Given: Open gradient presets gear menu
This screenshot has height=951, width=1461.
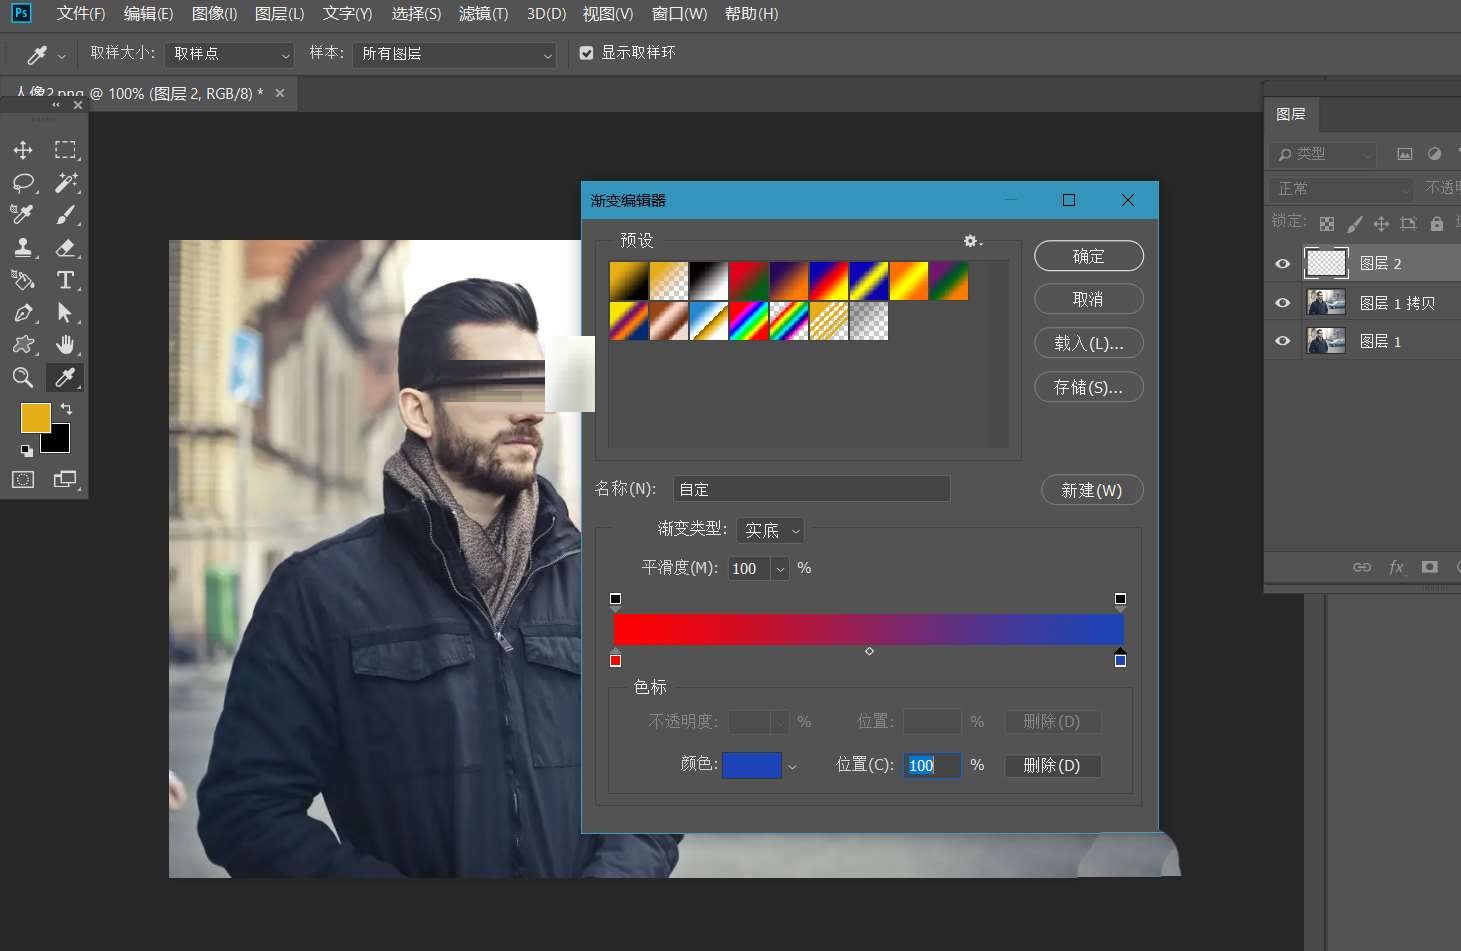Looking at the screenshot, I should [x=971, y=241].
